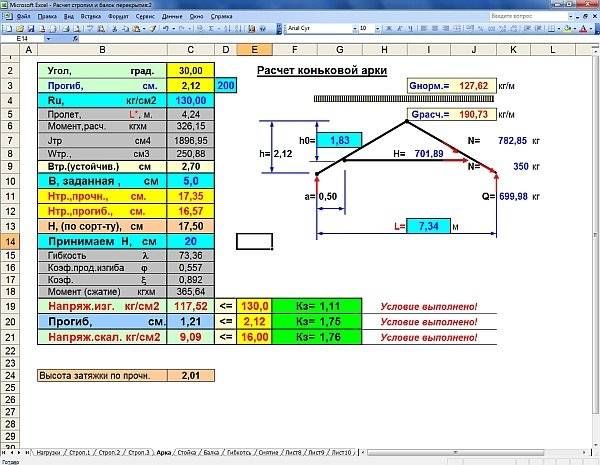Viewport: 600px width, 465px height.
Task: Open the Paste options dropdown arrow
Action: click(144, 29)
